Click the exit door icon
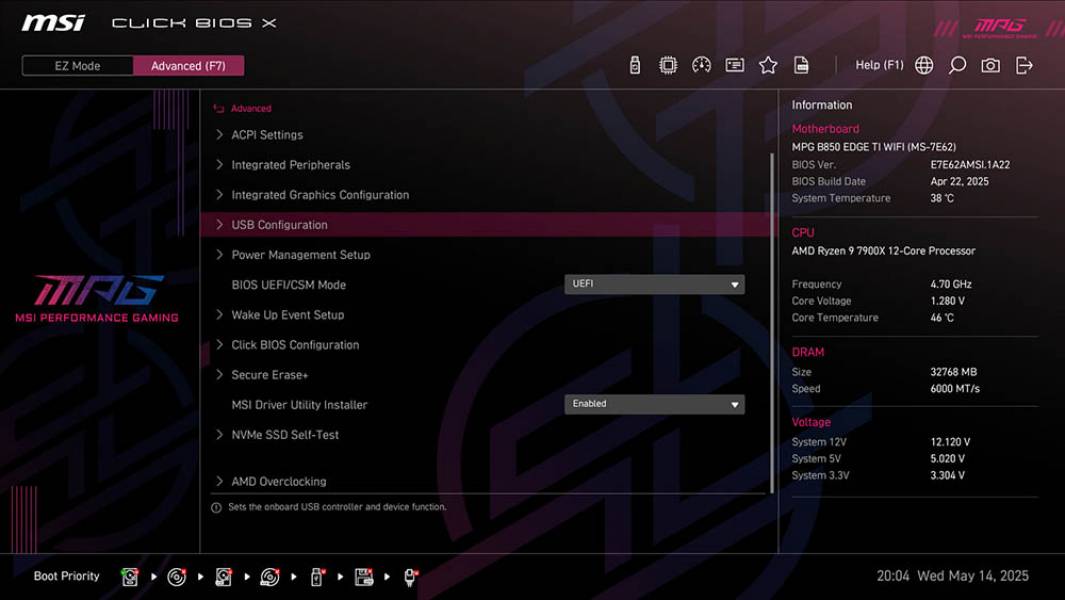Image resolution: width=1065 pixels, height=600 pixels. tap(1024, 65)
